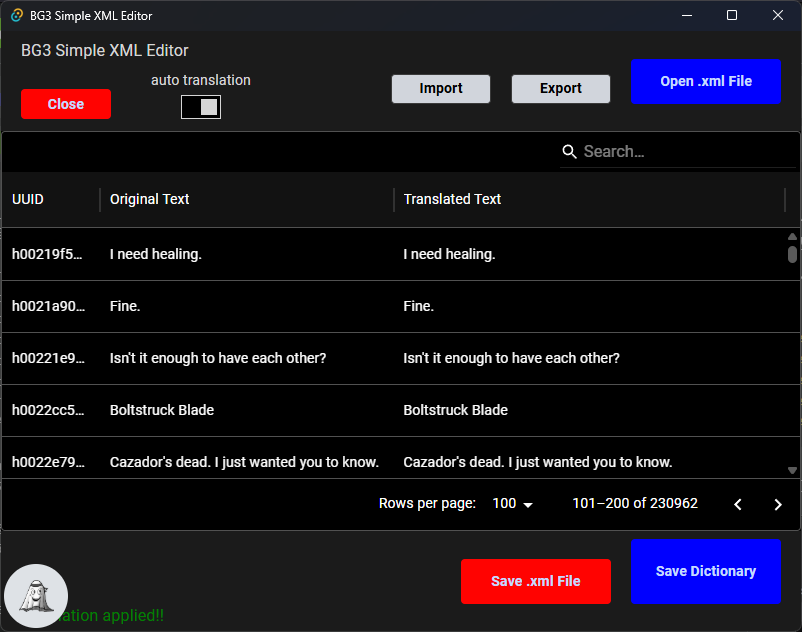This screenshot has height=632, width=802.
Task: Switch off the auto translation toggle
Action: tap(200, 106)
